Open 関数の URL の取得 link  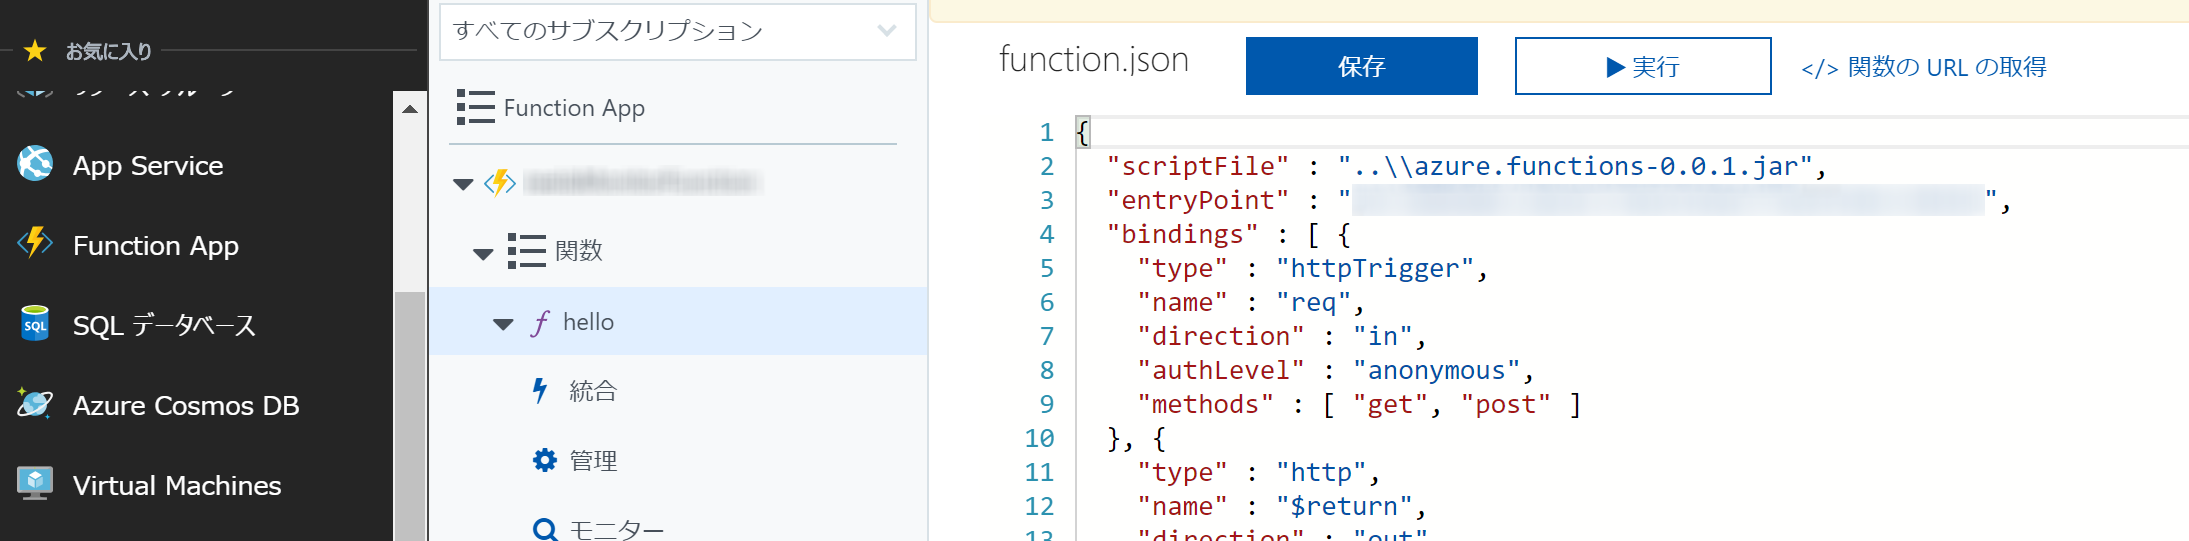pyautogui.click(x=1924, y=67)
